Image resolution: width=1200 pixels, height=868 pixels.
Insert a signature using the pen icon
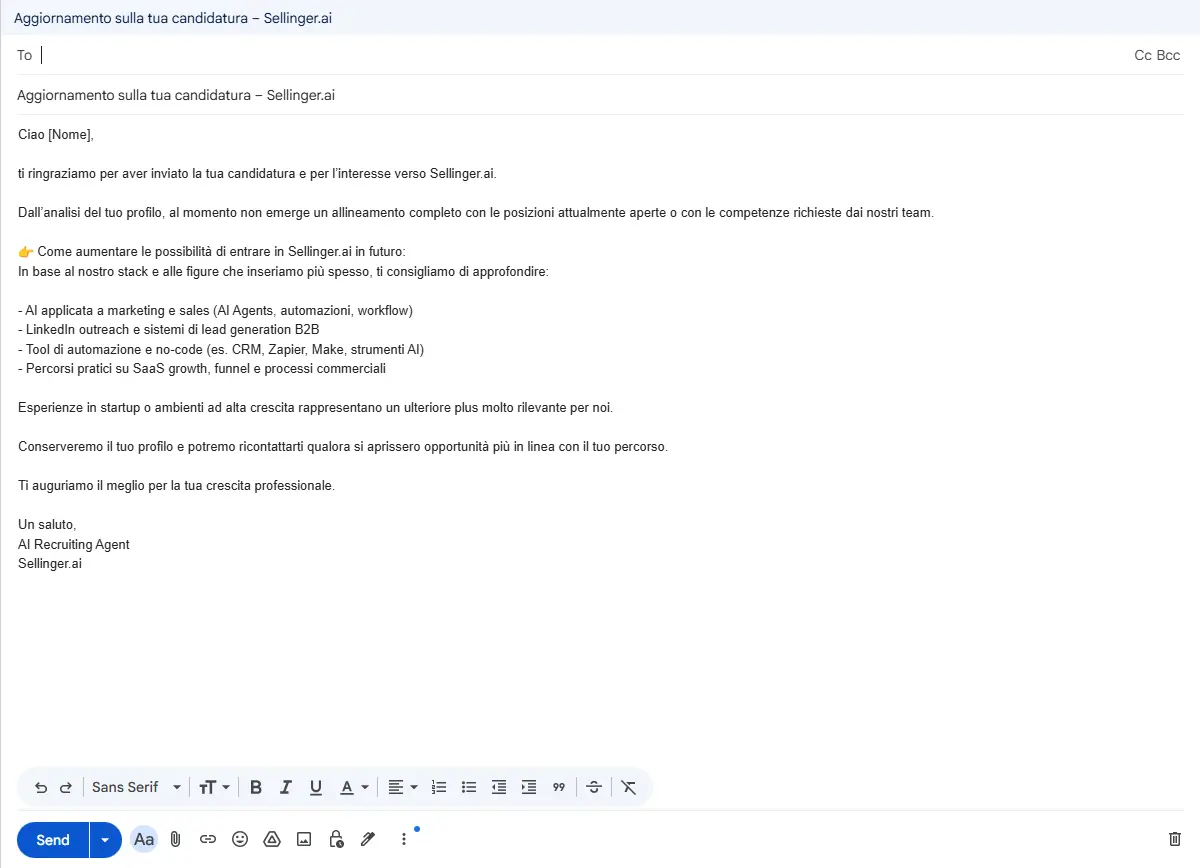(x=368, y=839)
